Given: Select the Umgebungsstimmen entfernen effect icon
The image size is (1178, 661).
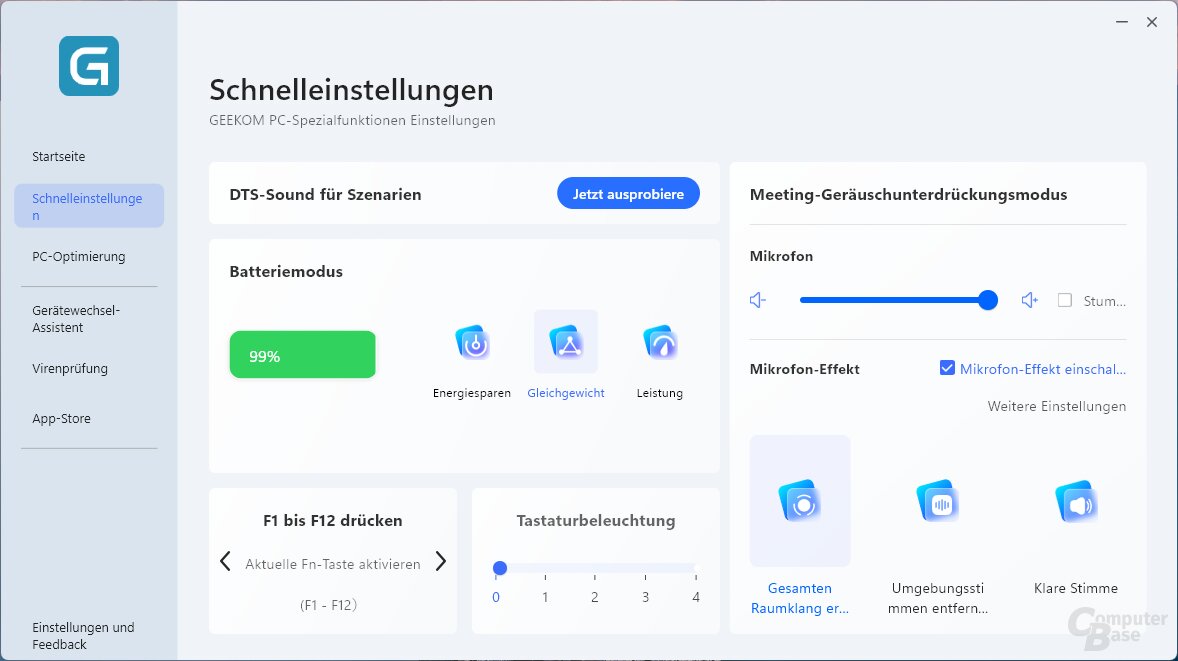Looking at the screenshot, I should coord(937,500).
